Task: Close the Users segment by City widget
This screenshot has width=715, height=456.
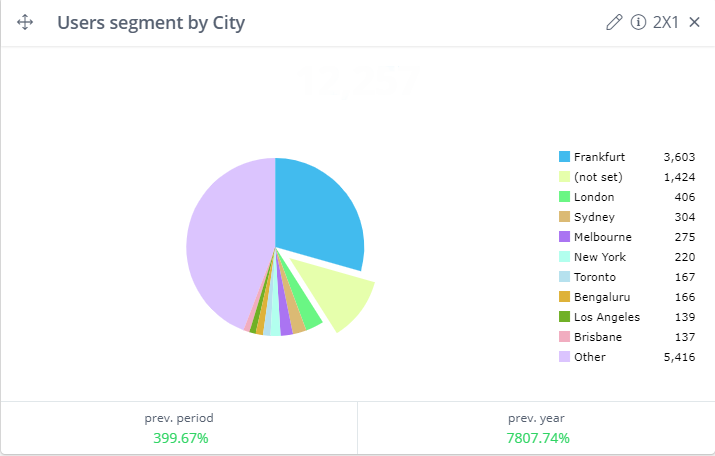Action: click(695, 23)
